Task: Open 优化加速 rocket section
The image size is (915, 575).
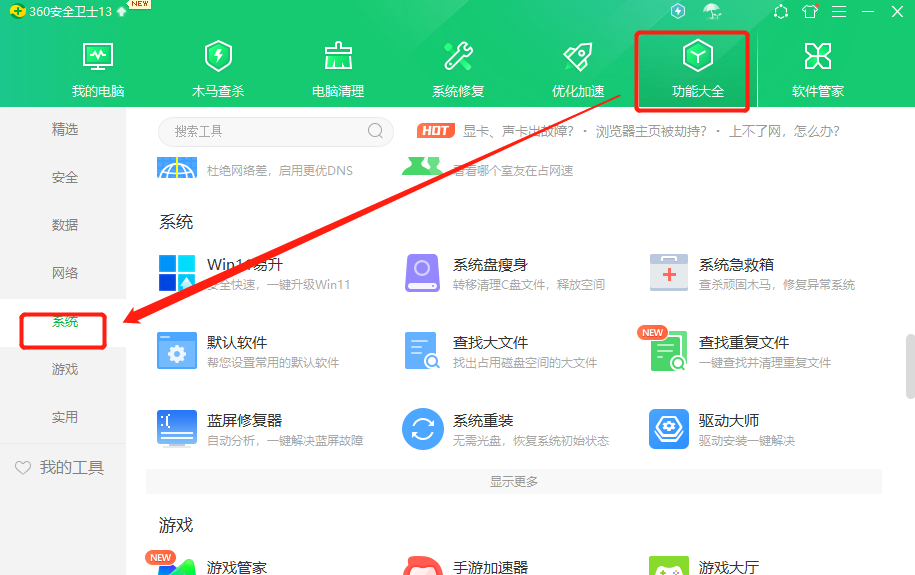Action: coord(578,69)
